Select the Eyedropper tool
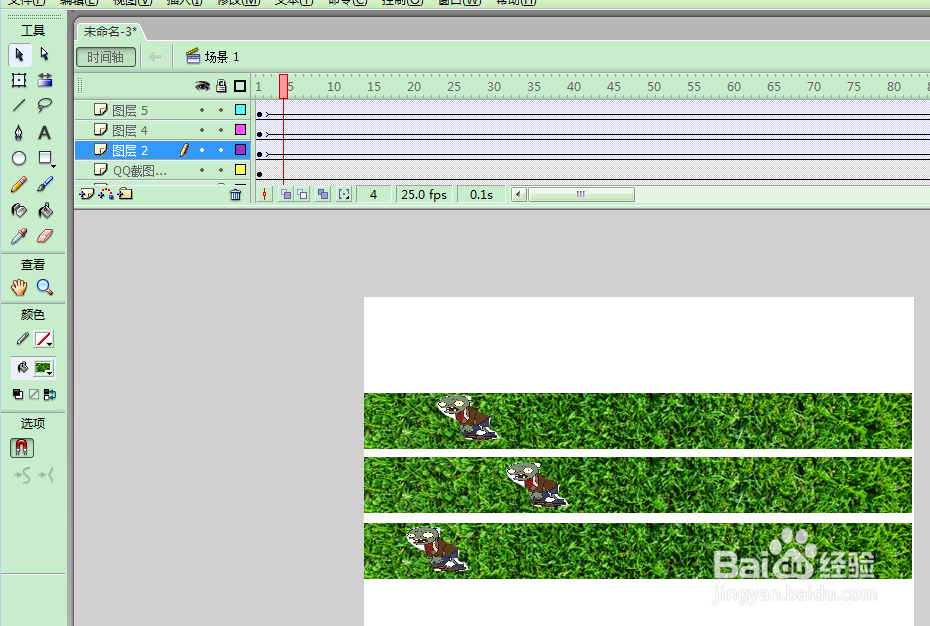 [x=19, y=237]
